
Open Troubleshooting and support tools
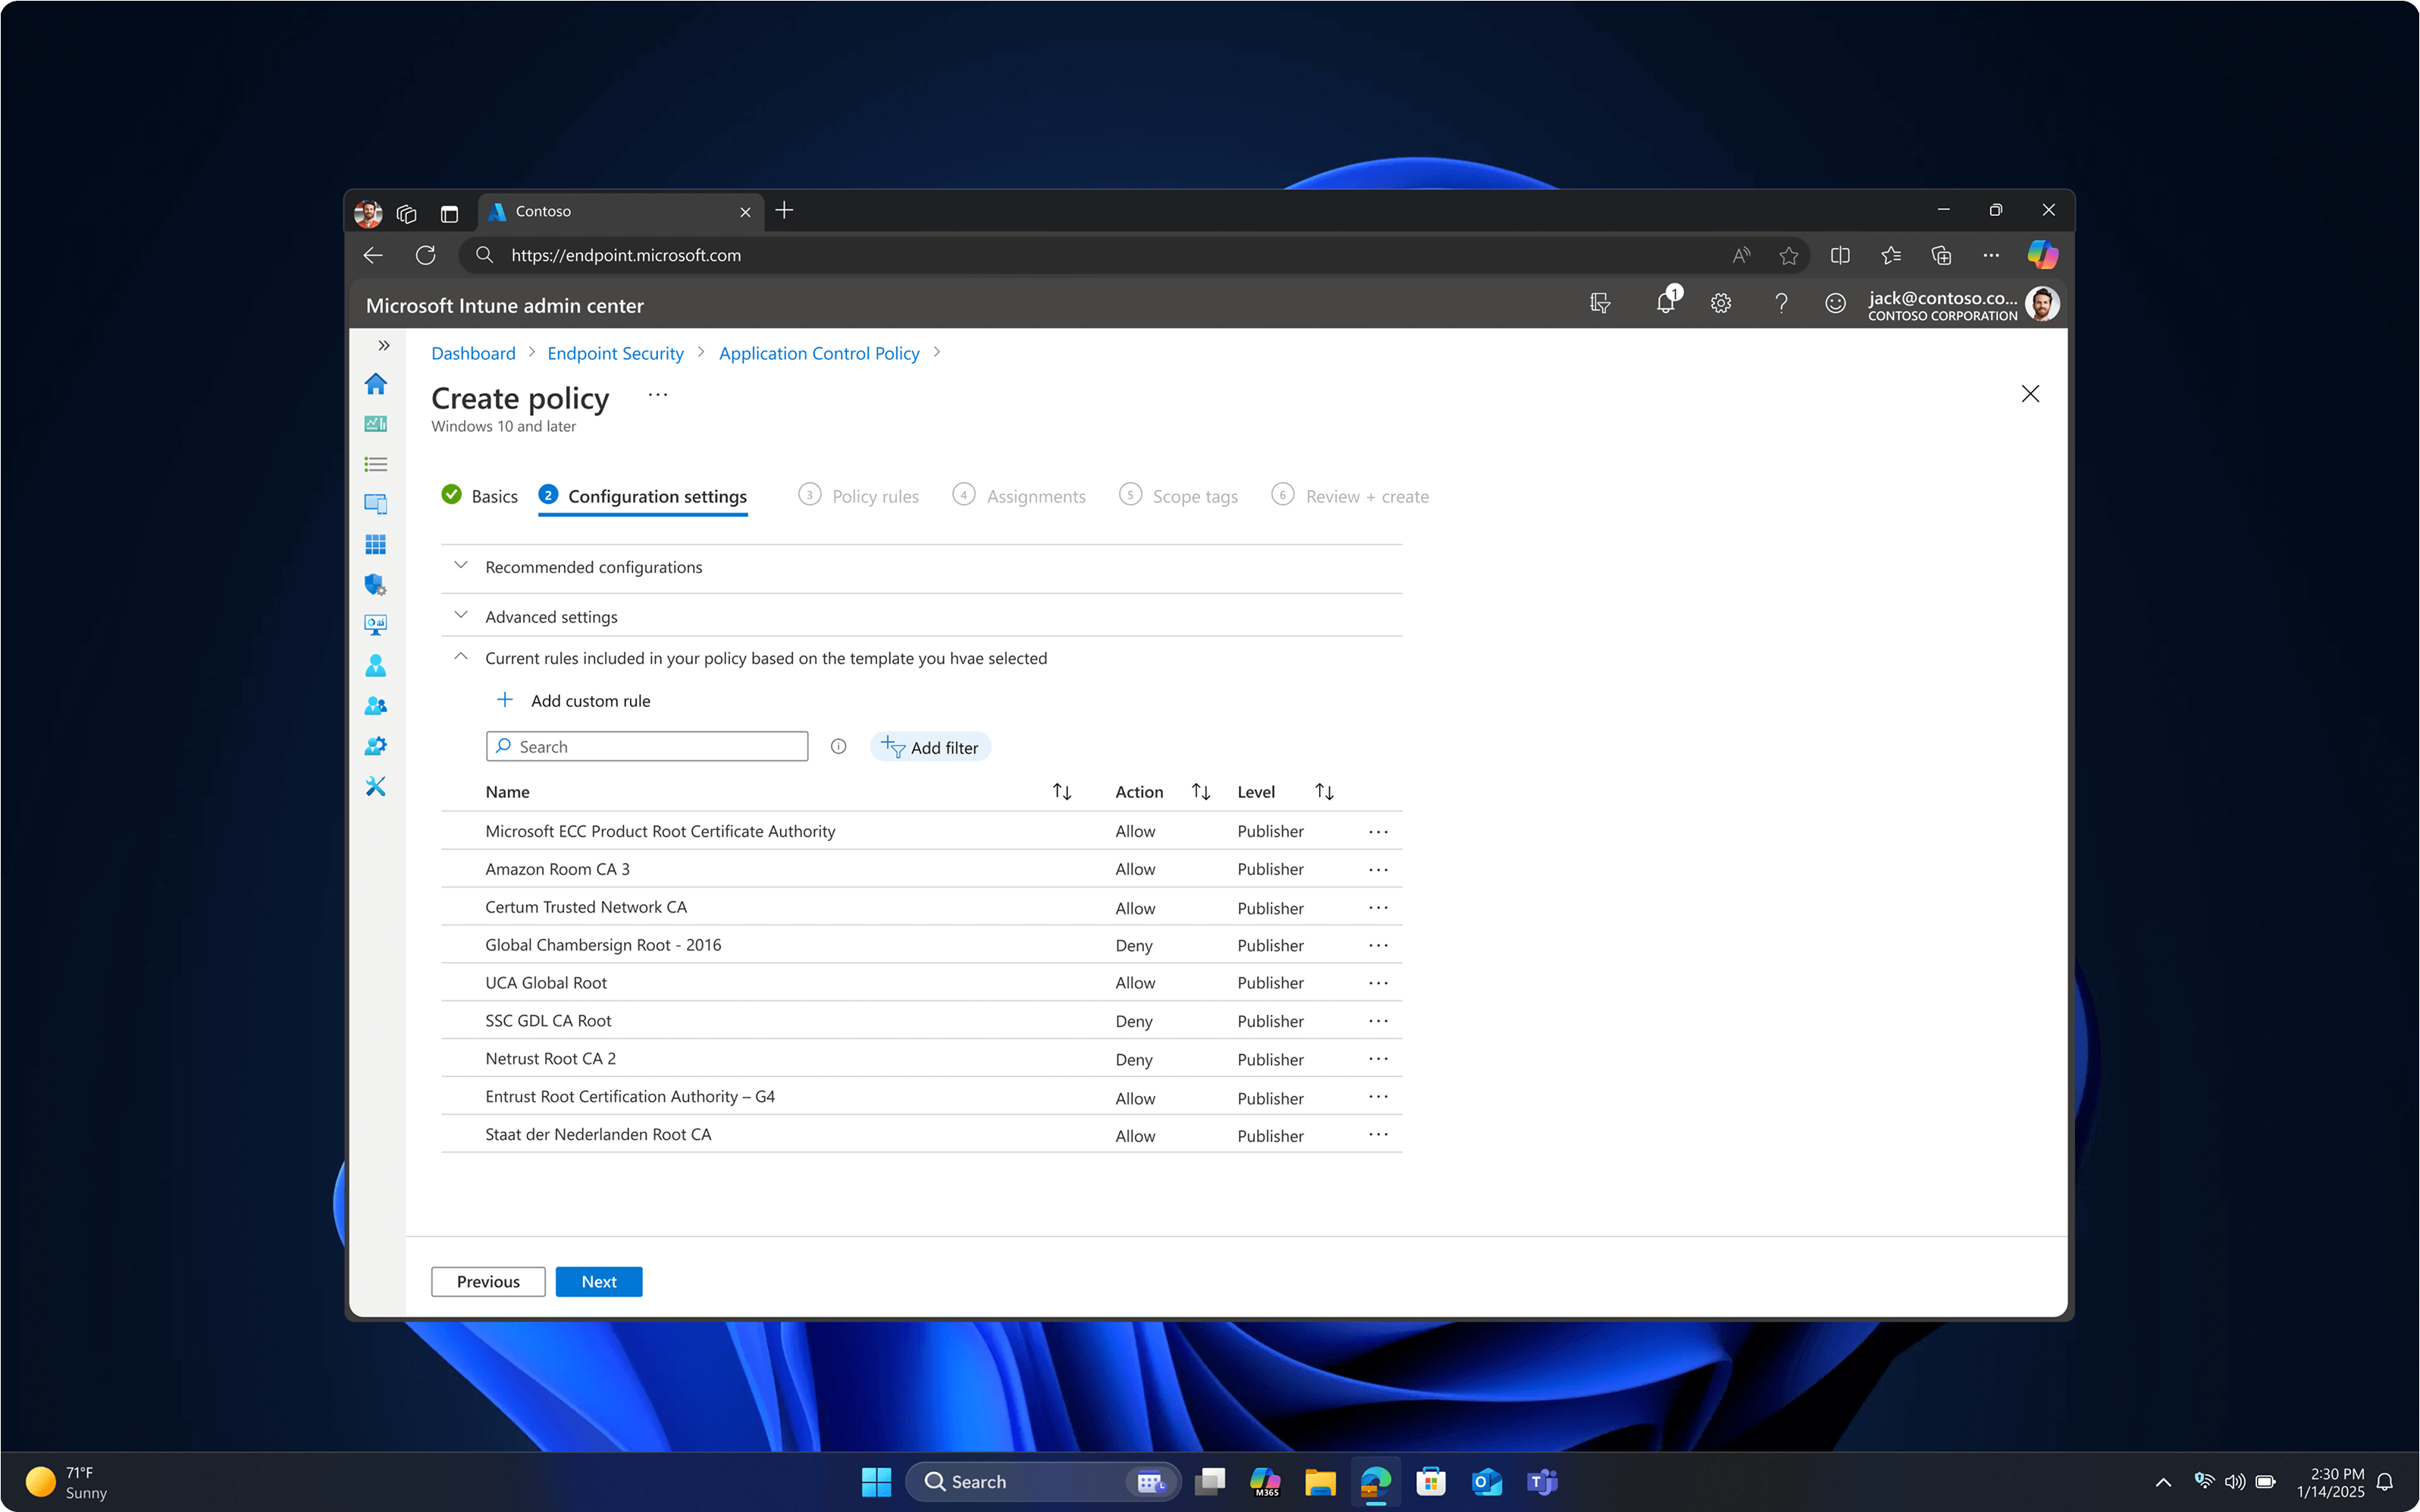pyautogui.click(x=377, y=786)
